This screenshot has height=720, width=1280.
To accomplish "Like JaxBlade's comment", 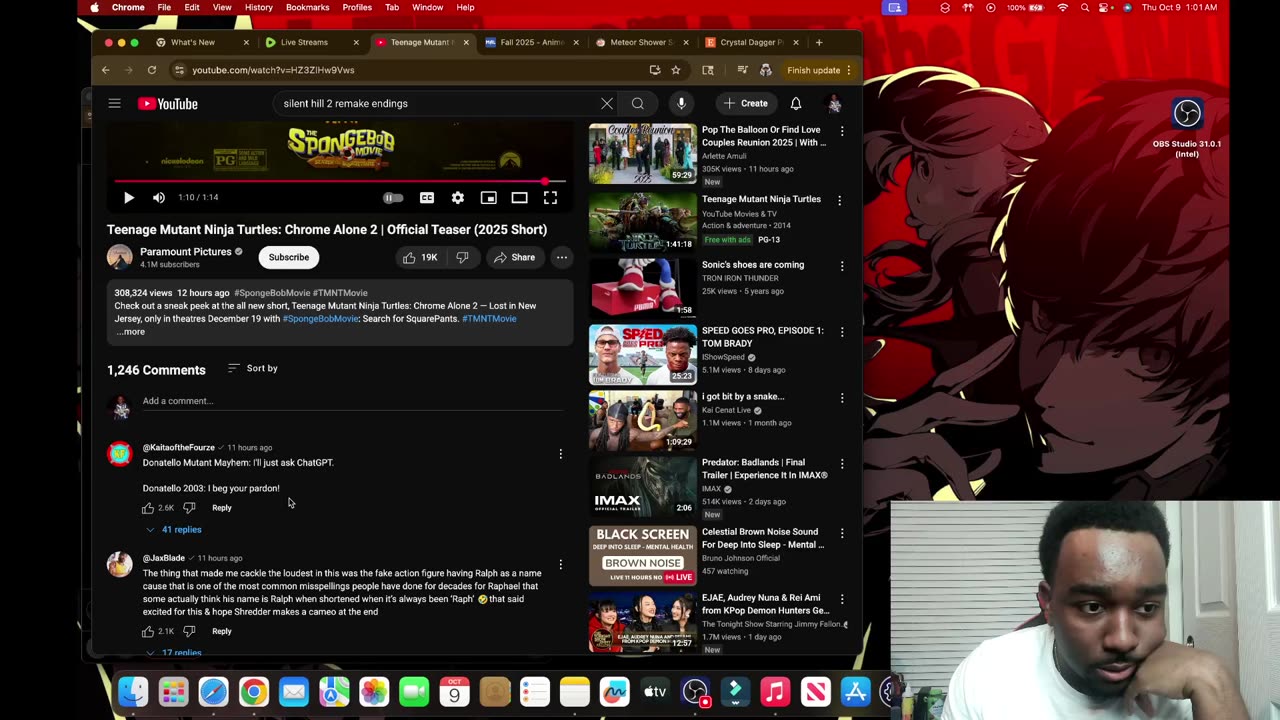I will [148, 632].
